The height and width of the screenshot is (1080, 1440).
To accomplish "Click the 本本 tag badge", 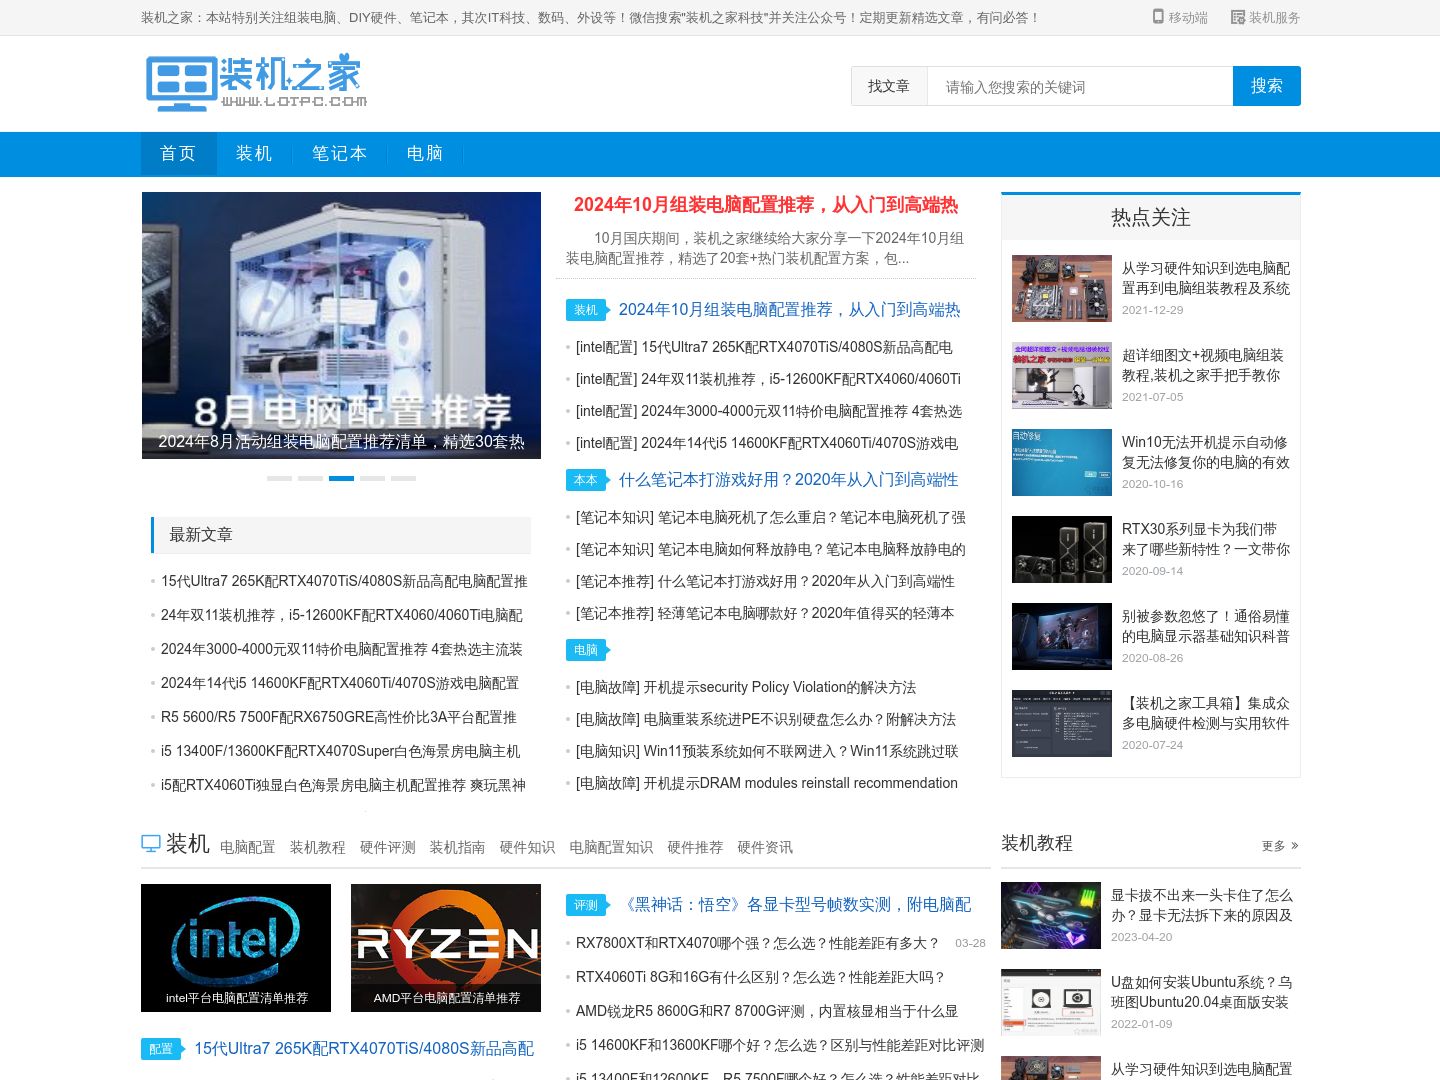I will click(x=586, y=480).
